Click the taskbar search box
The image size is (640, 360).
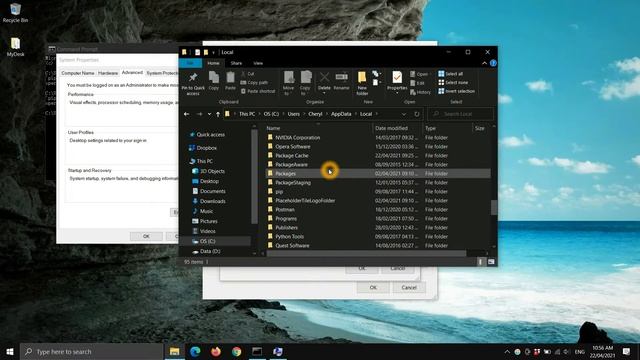click(91, 351)
